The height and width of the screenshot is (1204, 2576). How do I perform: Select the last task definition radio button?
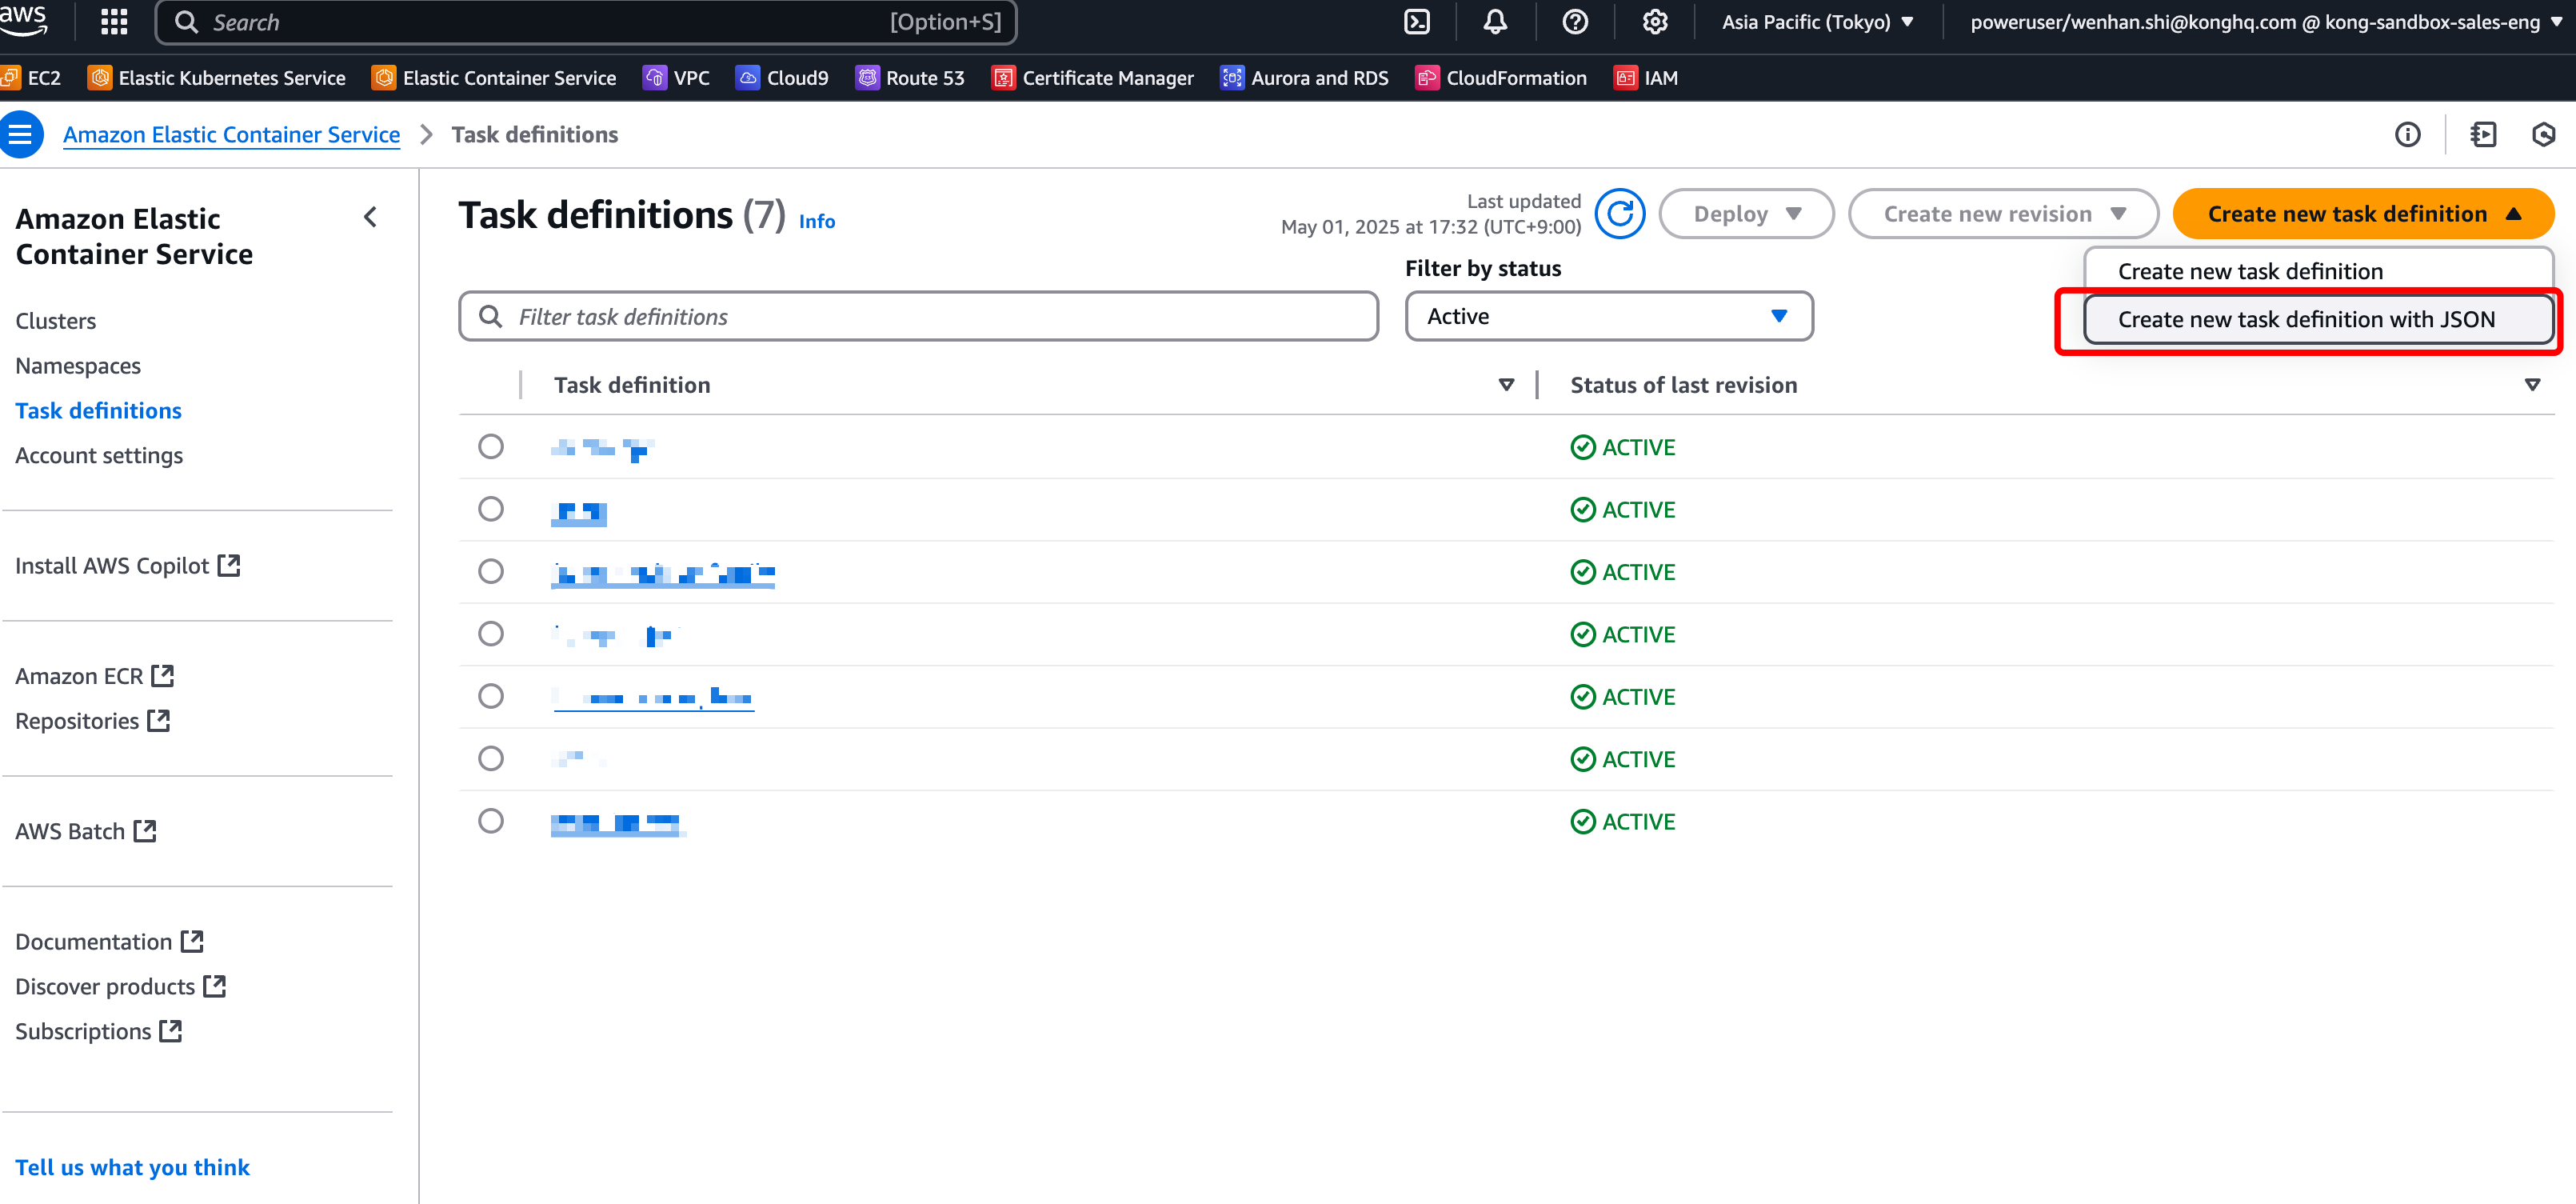(491, 821)
